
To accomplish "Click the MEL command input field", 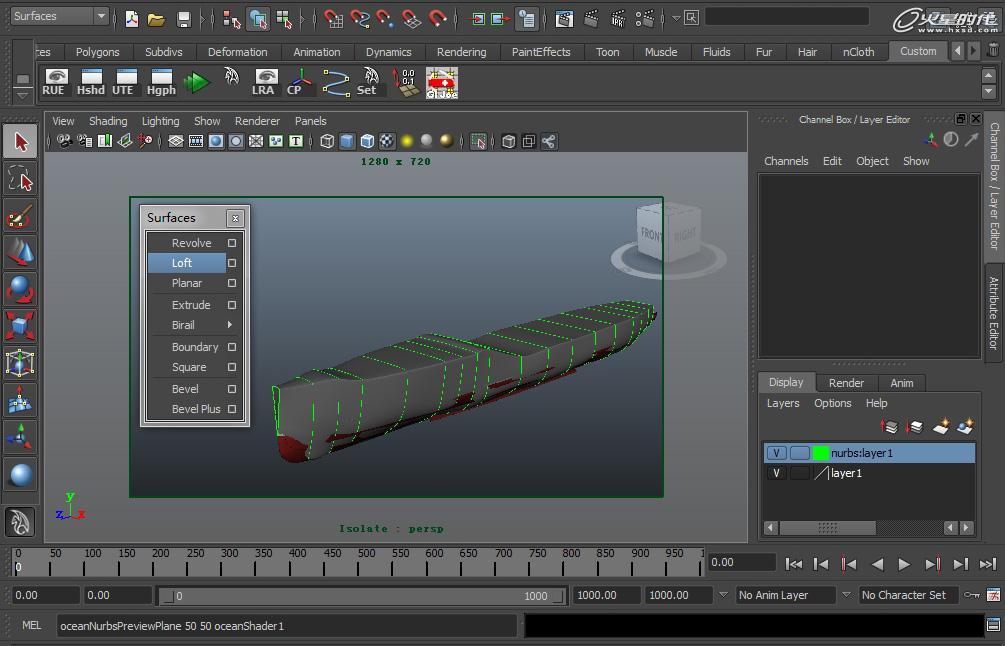I will pos(286,626).
